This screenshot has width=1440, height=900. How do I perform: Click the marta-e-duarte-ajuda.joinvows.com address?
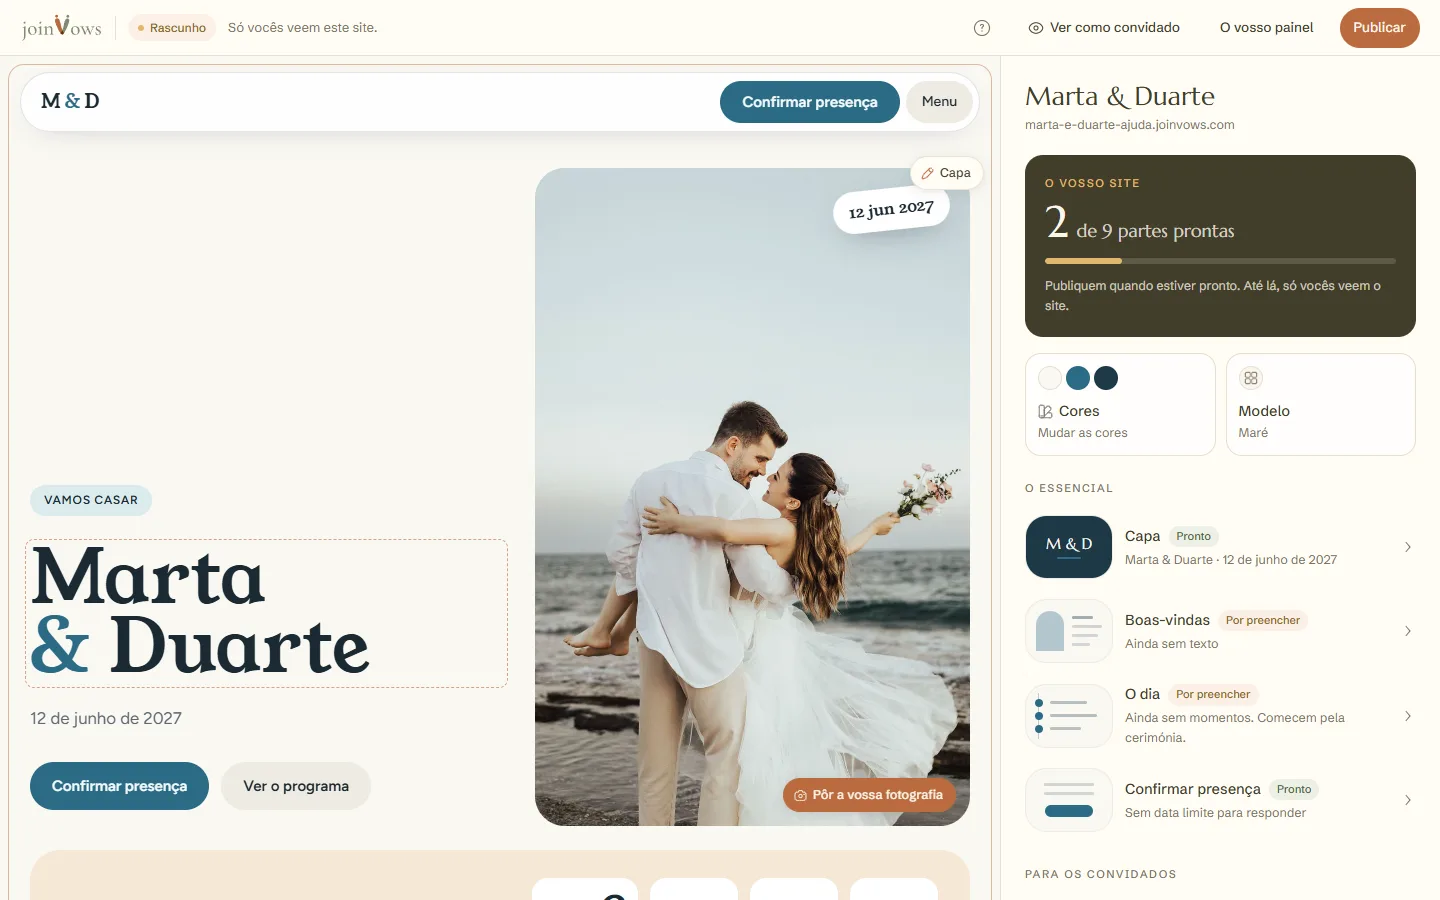[1130, 125]
